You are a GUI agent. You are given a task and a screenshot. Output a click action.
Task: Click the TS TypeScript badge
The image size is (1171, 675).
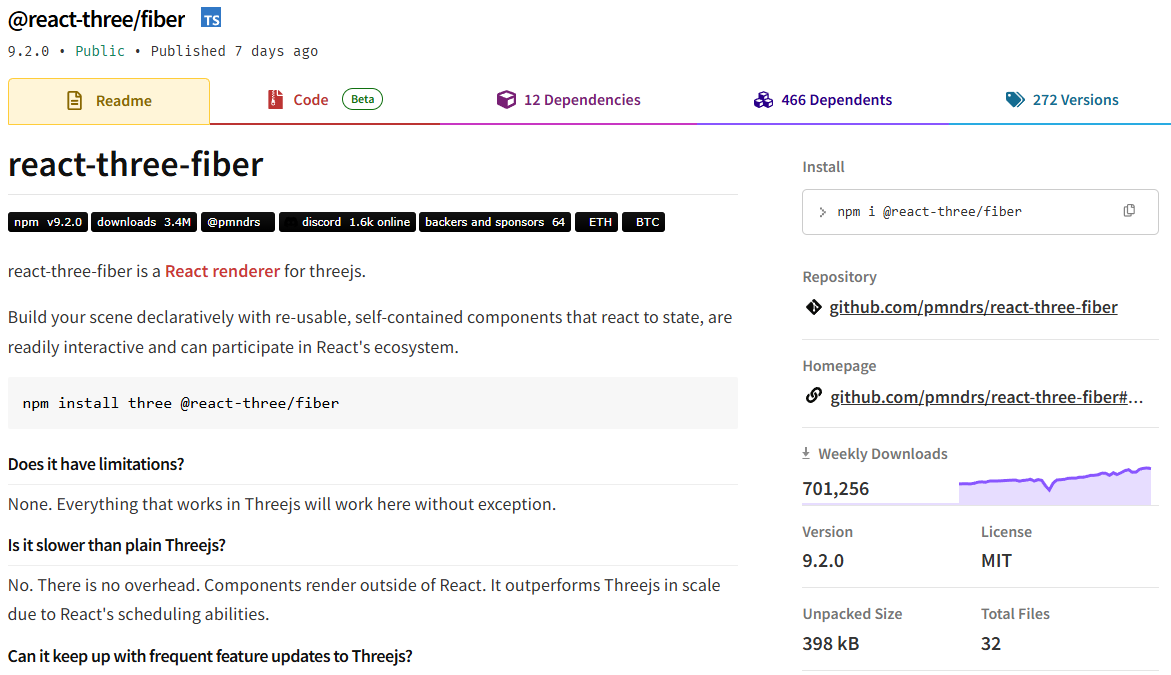(211, 17)
